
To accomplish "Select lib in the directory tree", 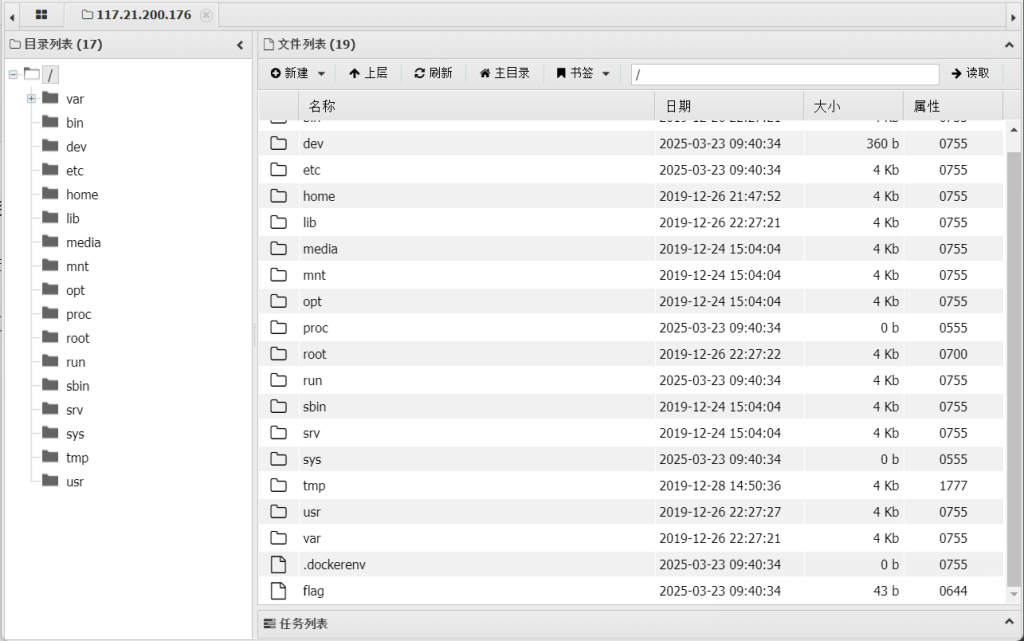I will click(72, 219).
